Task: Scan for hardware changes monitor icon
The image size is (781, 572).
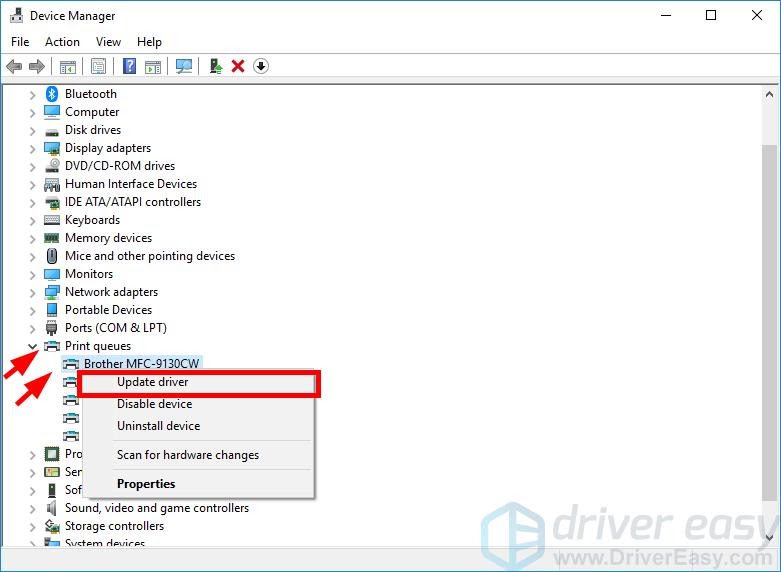Action: click(184, 66)
